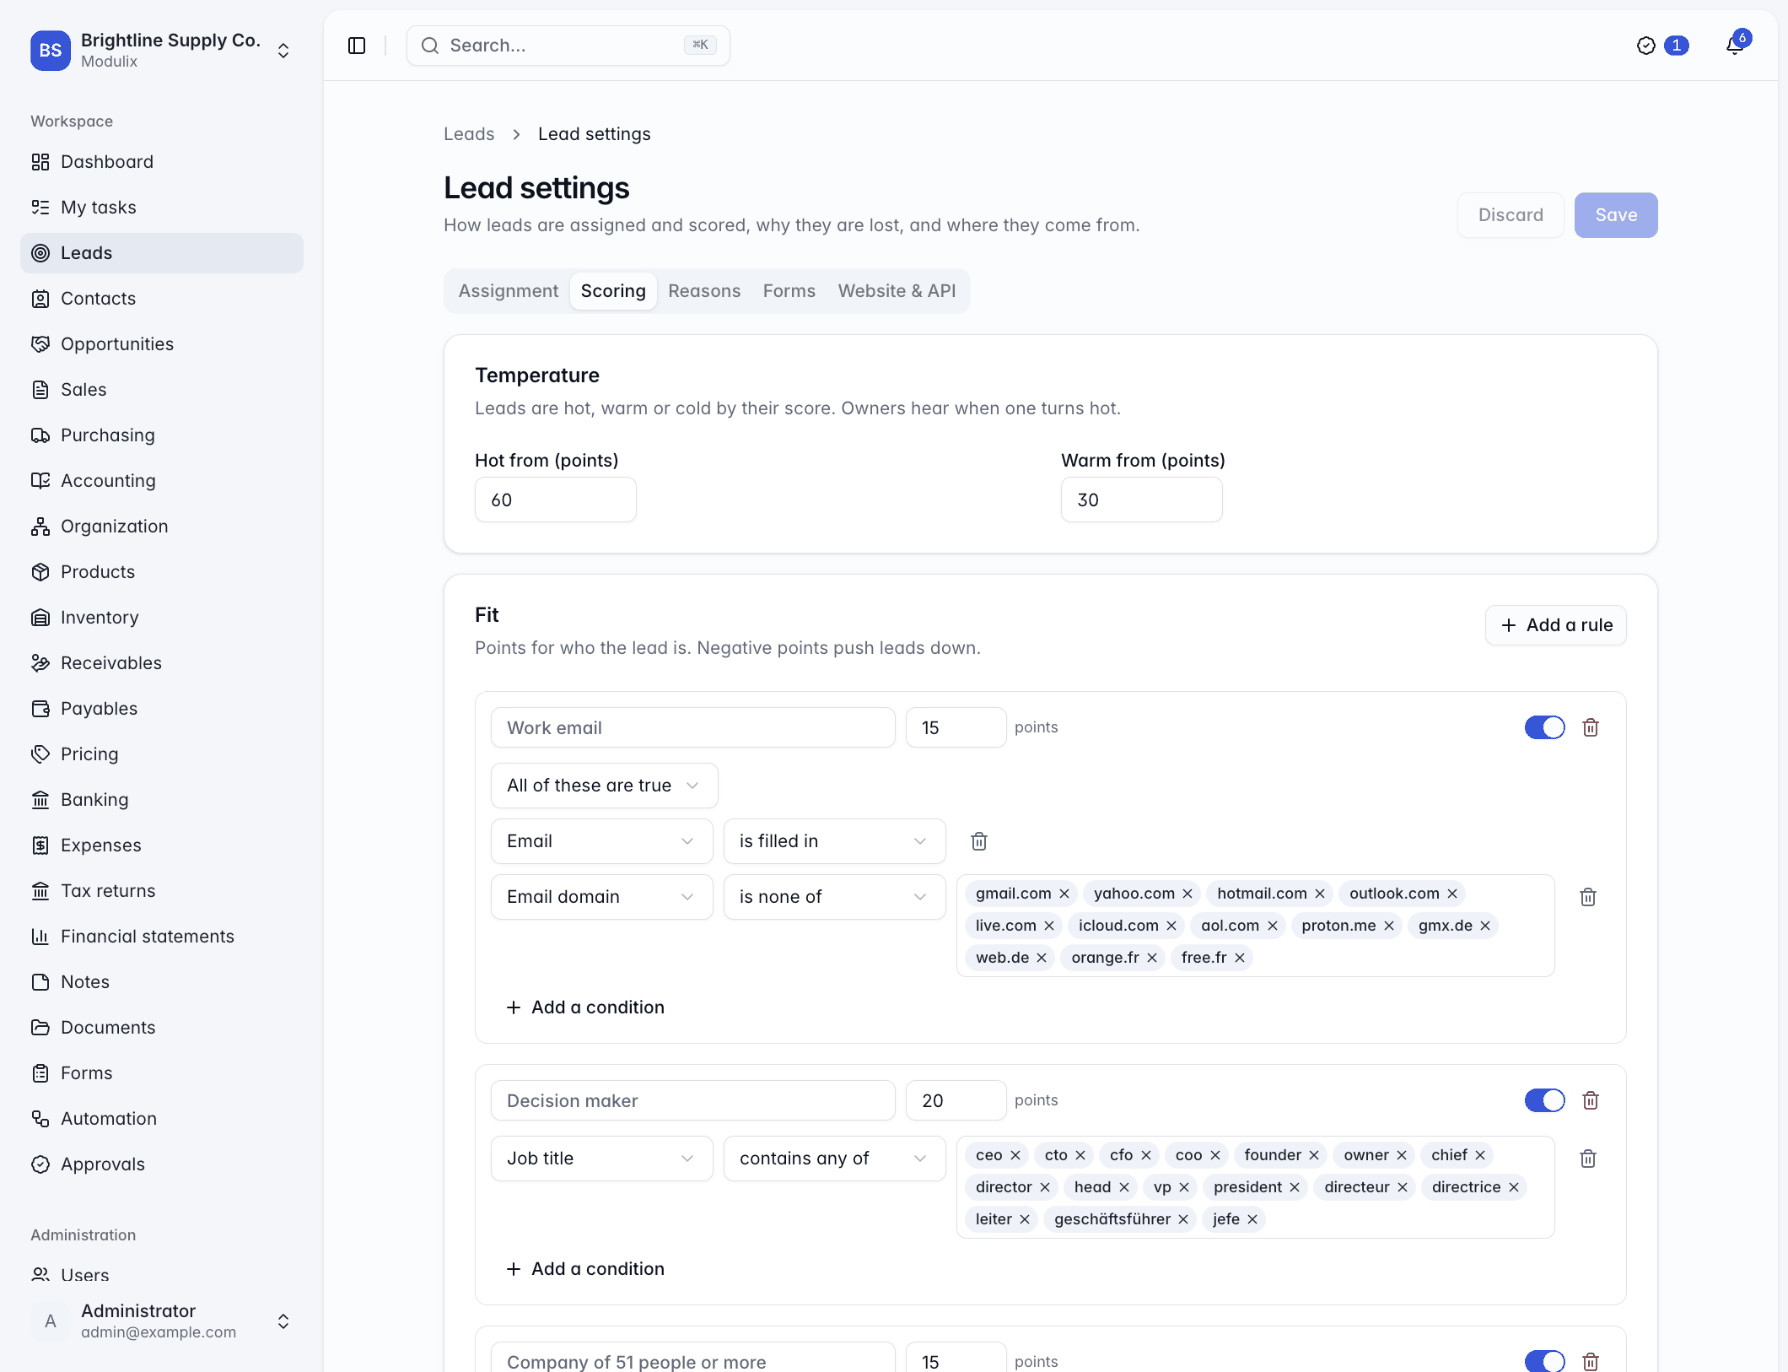The image size is (1788, 1372).
Task: Open the contains any of dropdown
Action: [834, 1158]
